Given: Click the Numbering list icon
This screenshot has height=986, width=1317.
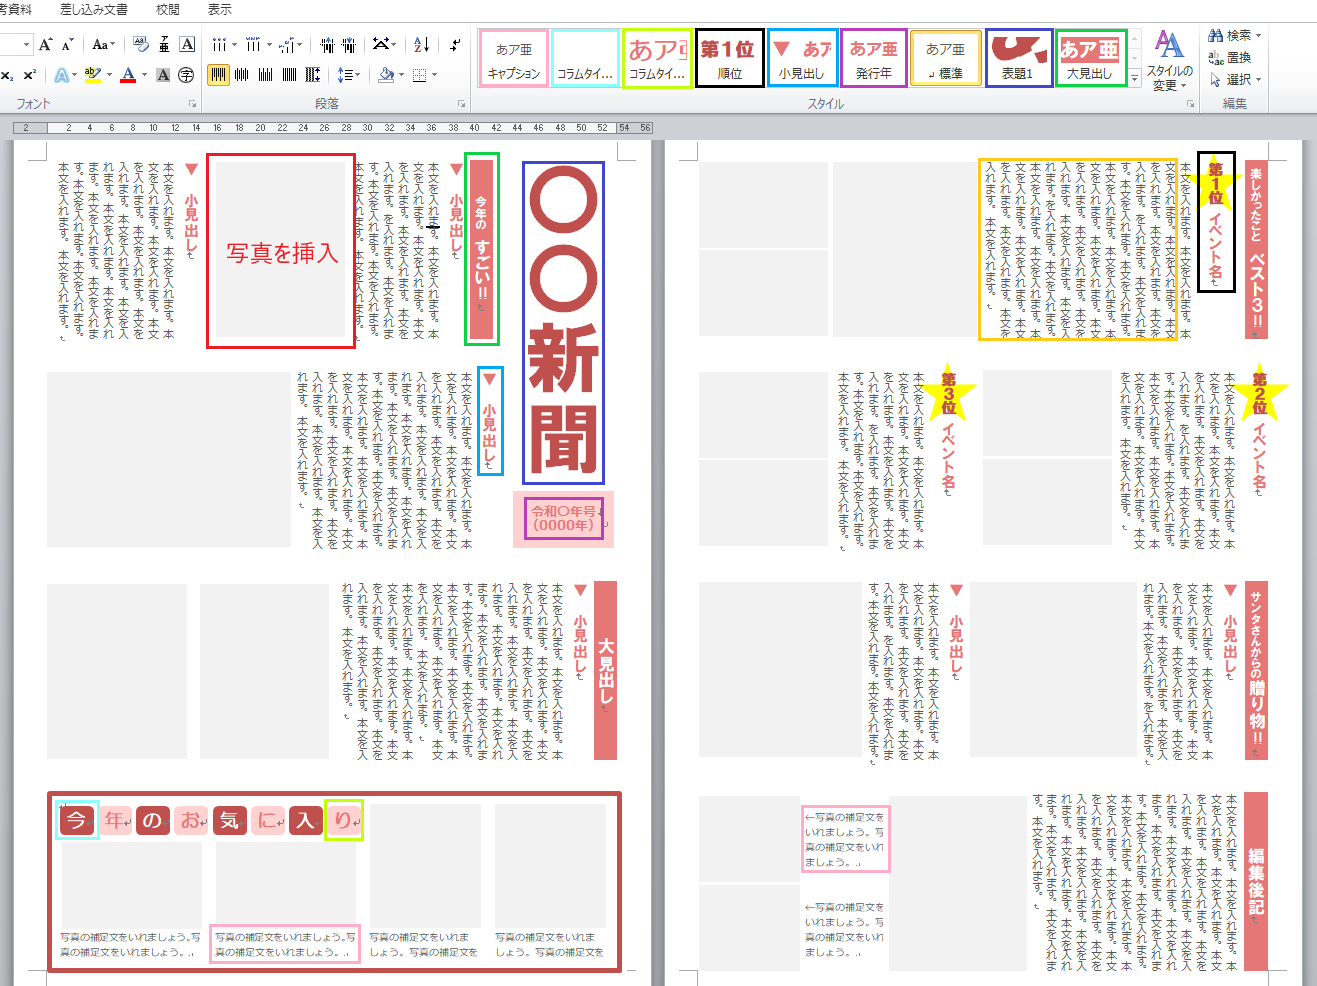Looking at the screenshot, I should pos(255,45).
